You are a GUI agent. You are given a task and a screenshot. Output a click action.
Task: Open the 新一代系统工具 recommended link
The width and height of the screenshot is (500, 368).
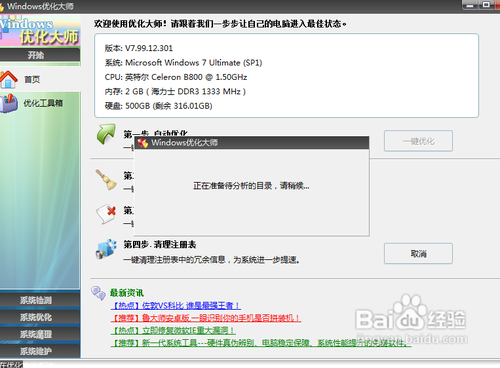(261, 343)
